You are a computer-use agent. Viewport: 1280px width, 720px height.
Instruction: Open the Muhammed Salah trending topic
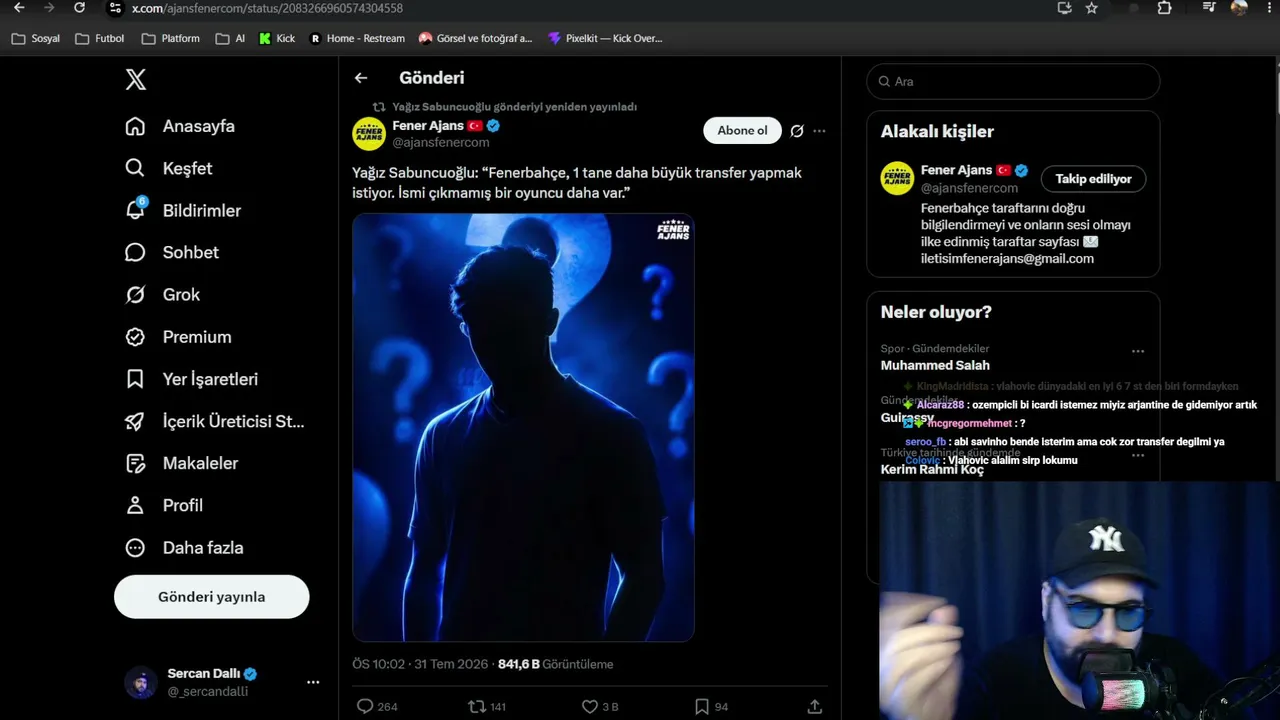pyautogui.click(x=935, y=365)
